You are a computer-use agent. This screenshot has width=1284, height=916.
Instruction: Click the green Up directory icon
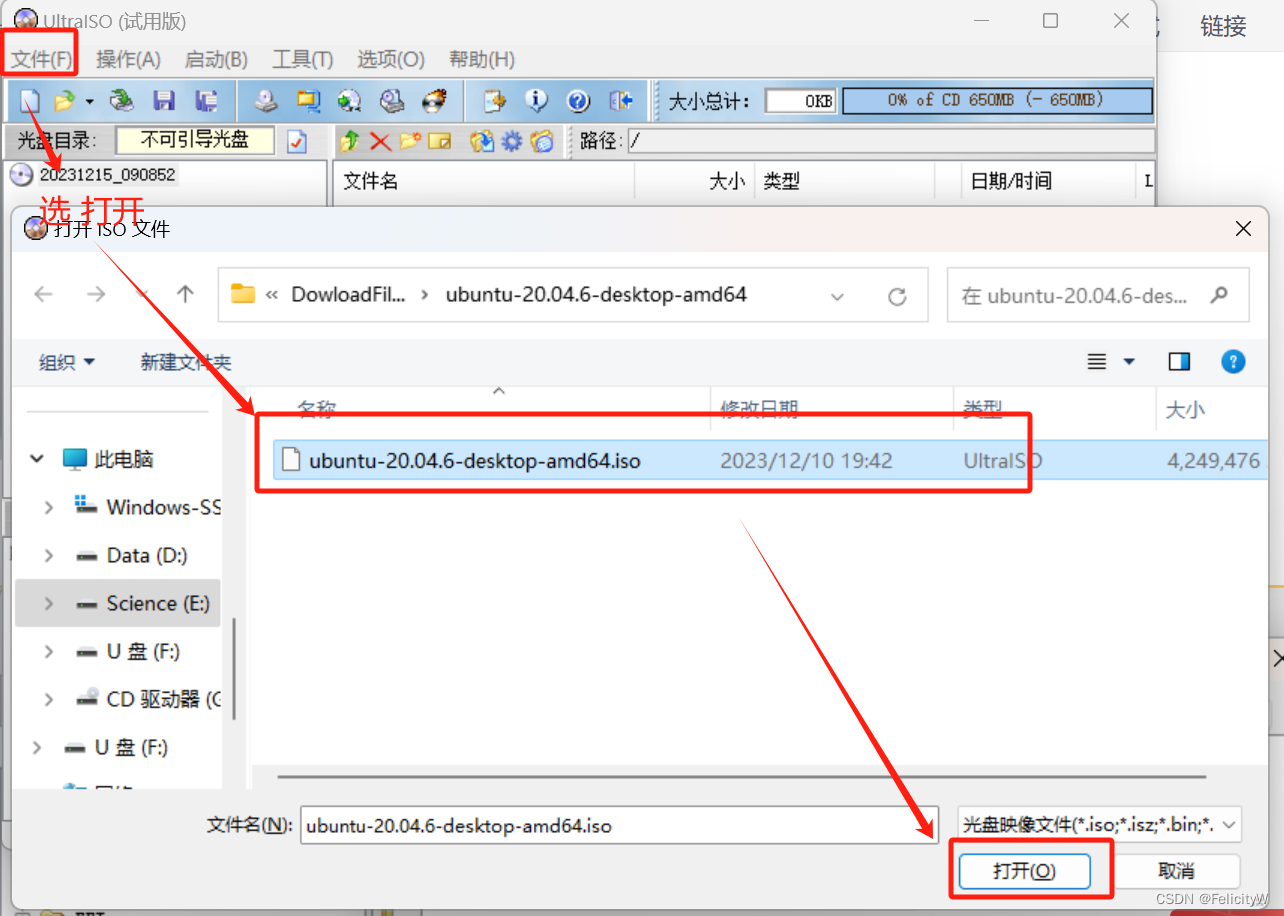(x=350, y=141)
